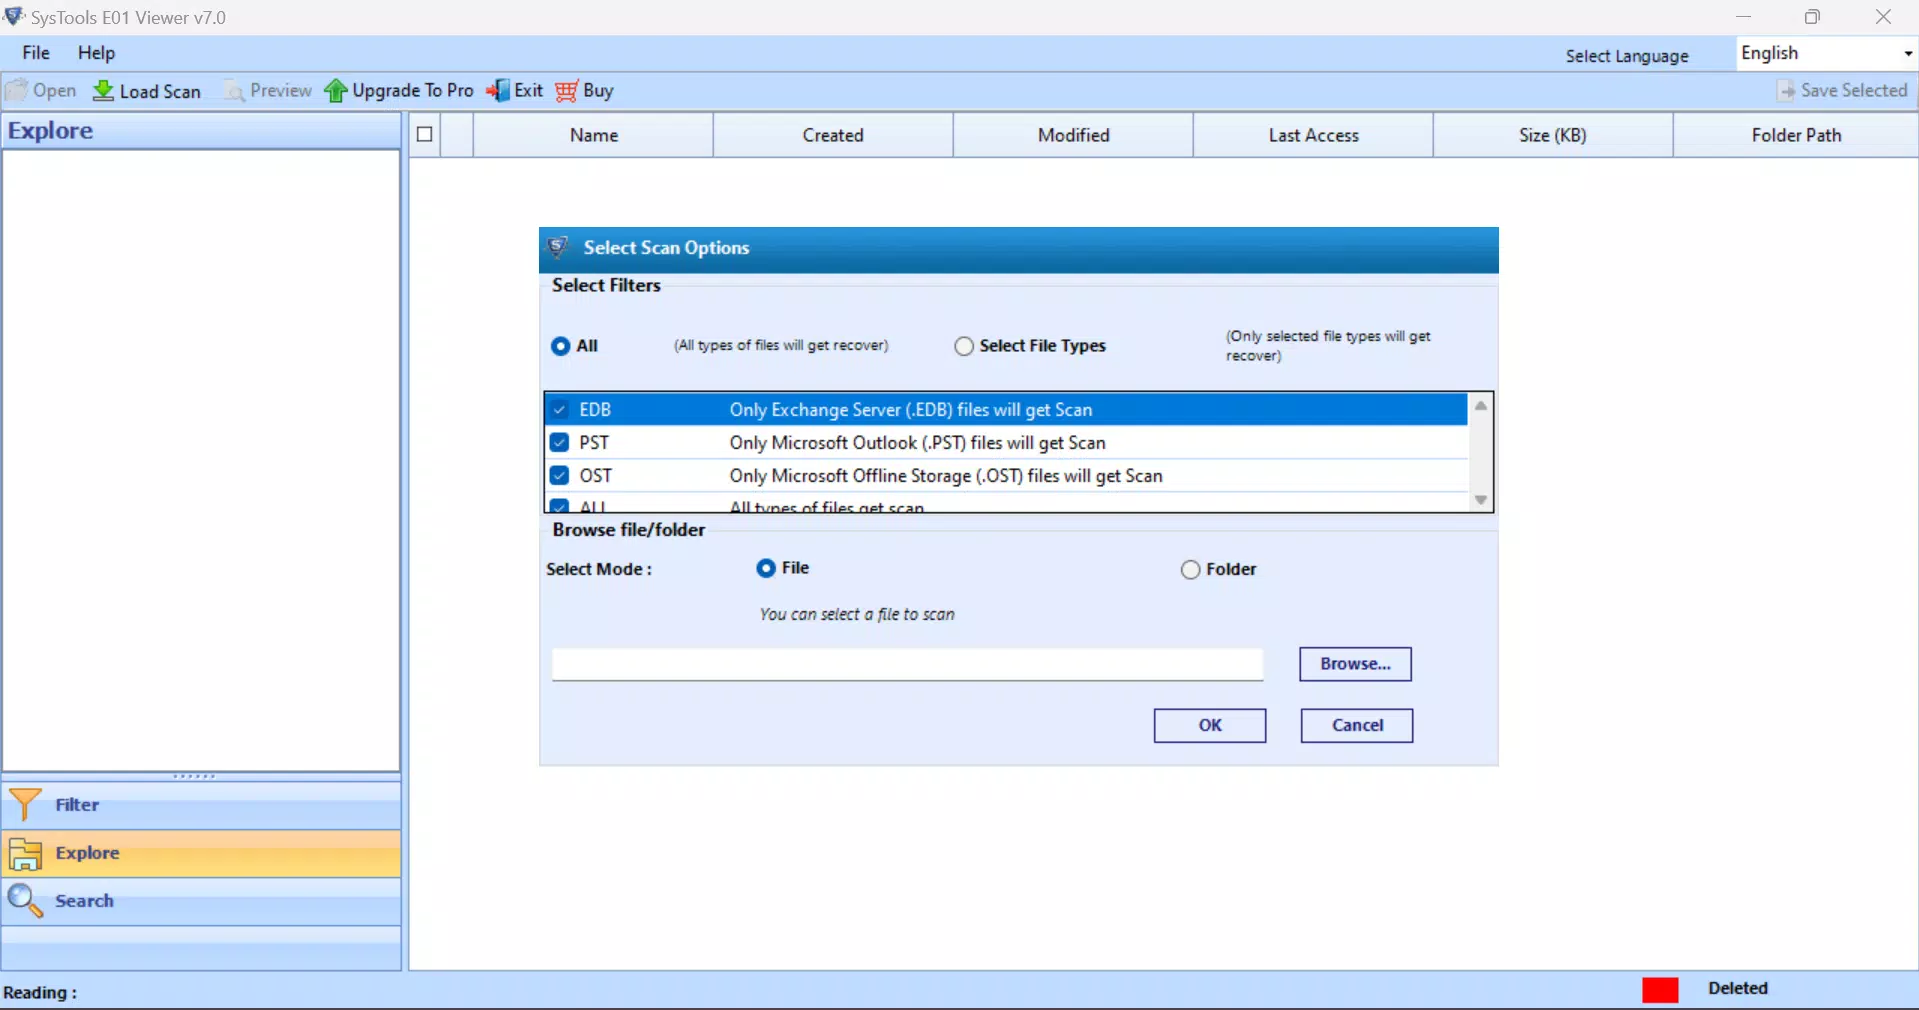Click the Browse... button
The image size is (1919, 1010).
(1355, 664)
